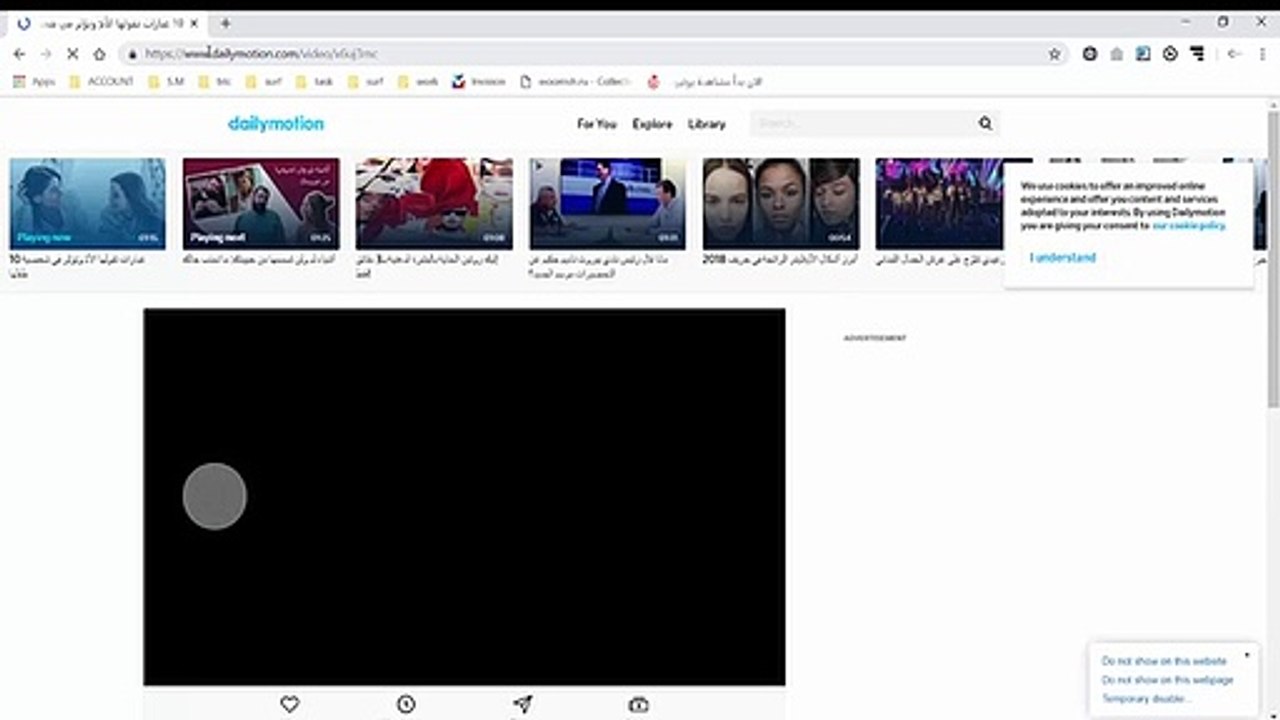
Task: Open the news studio video thumbnail
Action: tap(608, 203)
